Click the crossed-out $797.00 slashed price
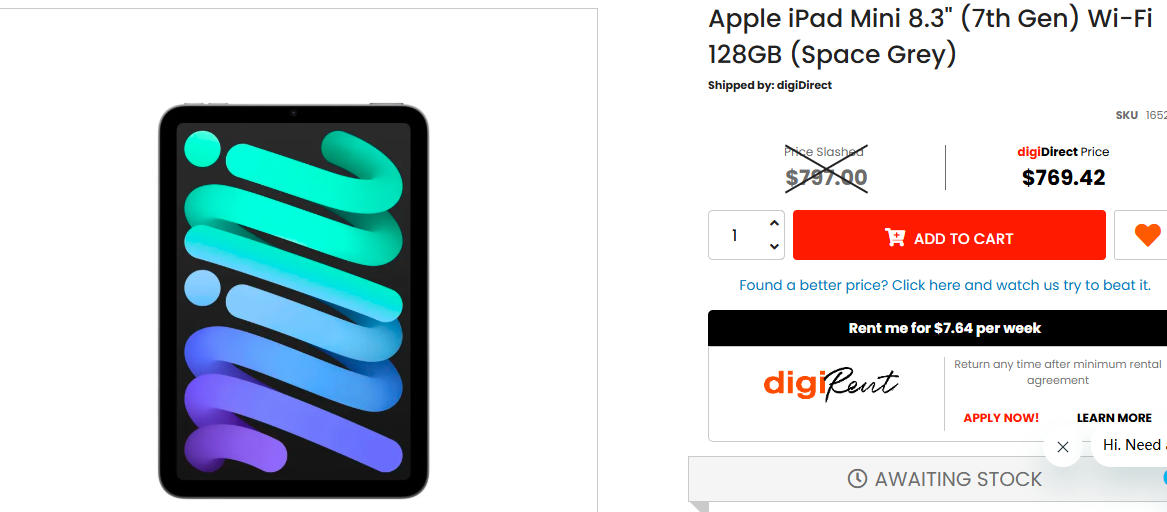Viewport: 1167px width, 512px height. pos(826,177)
